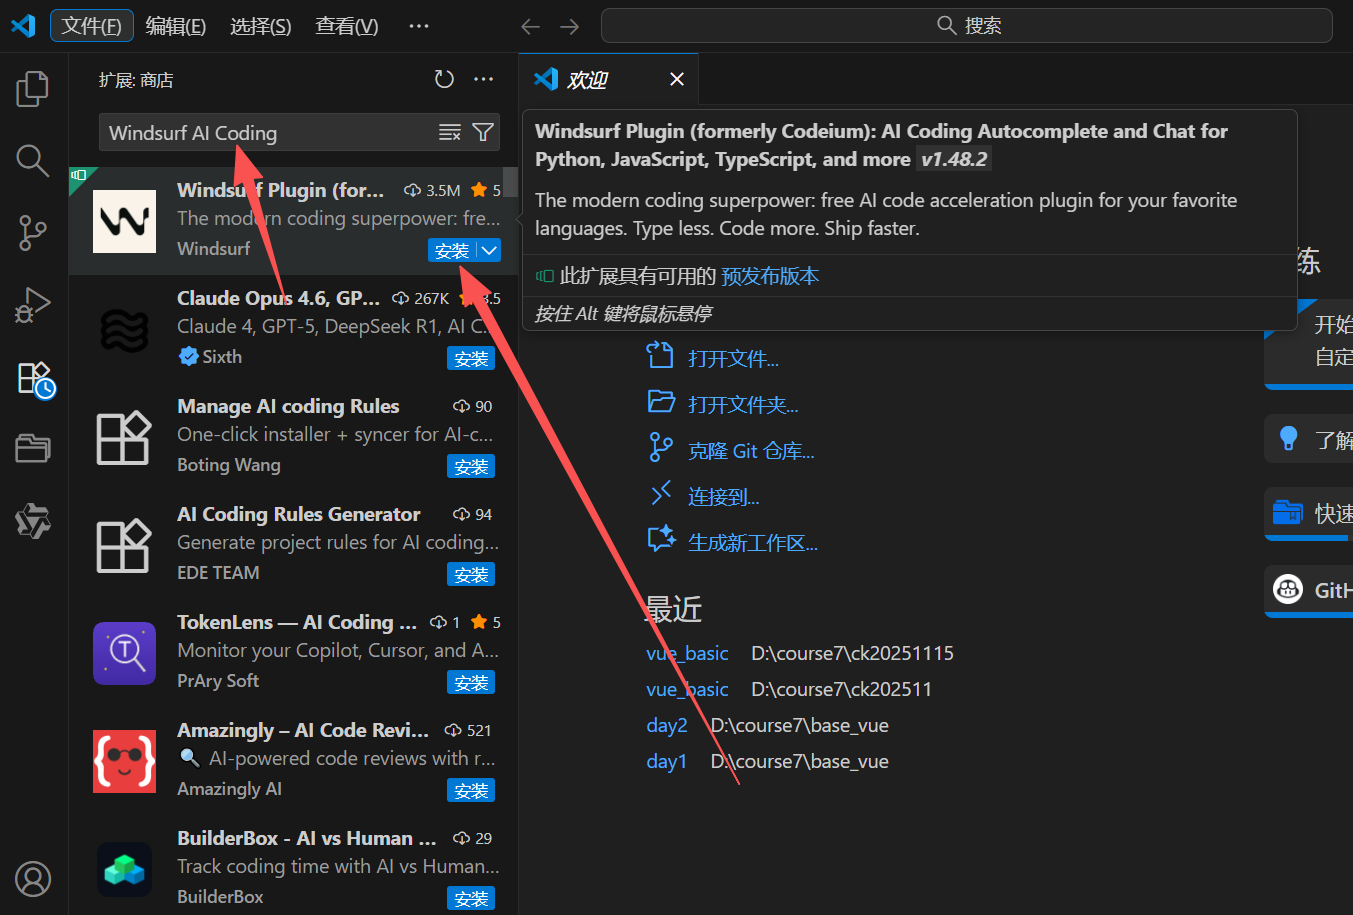The width and height of the screenshot is (1353, 915).
Task: Select BuilderBox - AI vs Human title
Action: point(307,838)
